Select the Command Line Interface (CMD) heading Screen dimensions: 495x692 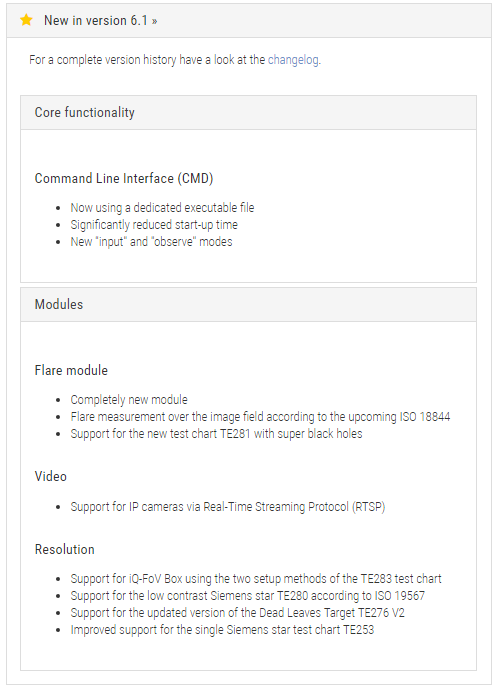tap(124, 178)
